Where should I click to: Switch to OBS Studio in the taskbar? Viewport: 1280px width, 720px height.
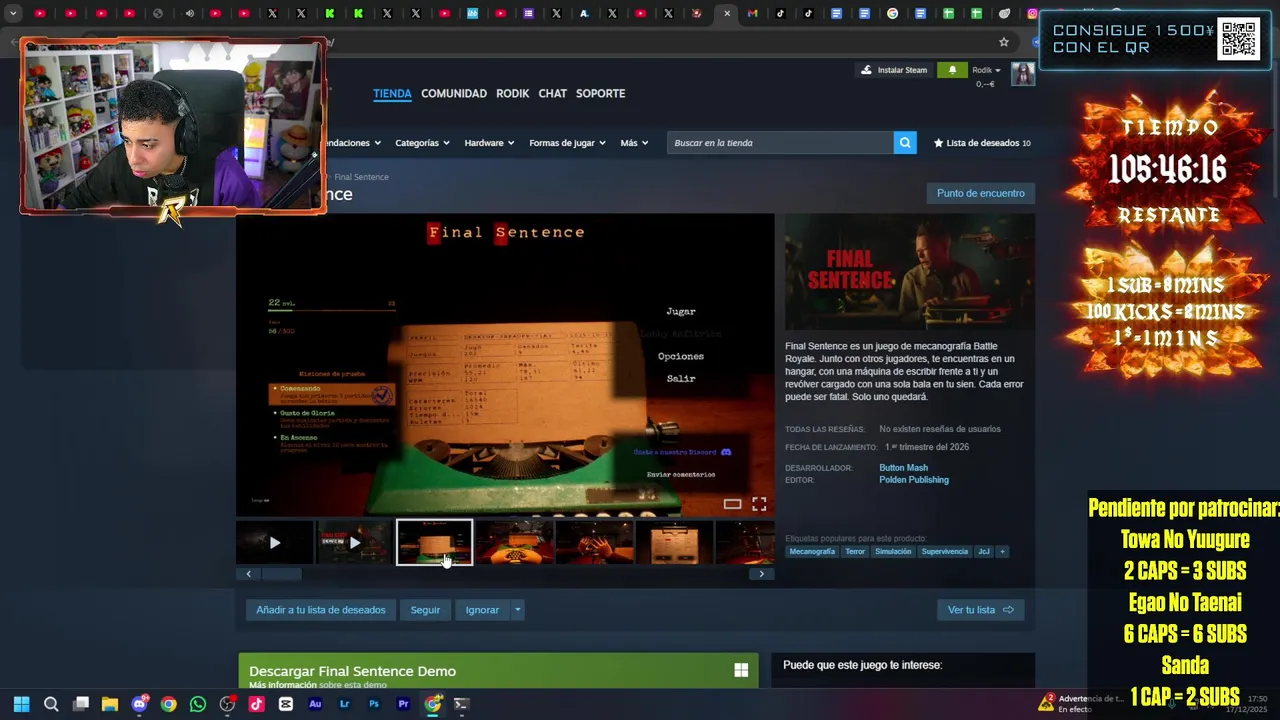click(227, 704)
